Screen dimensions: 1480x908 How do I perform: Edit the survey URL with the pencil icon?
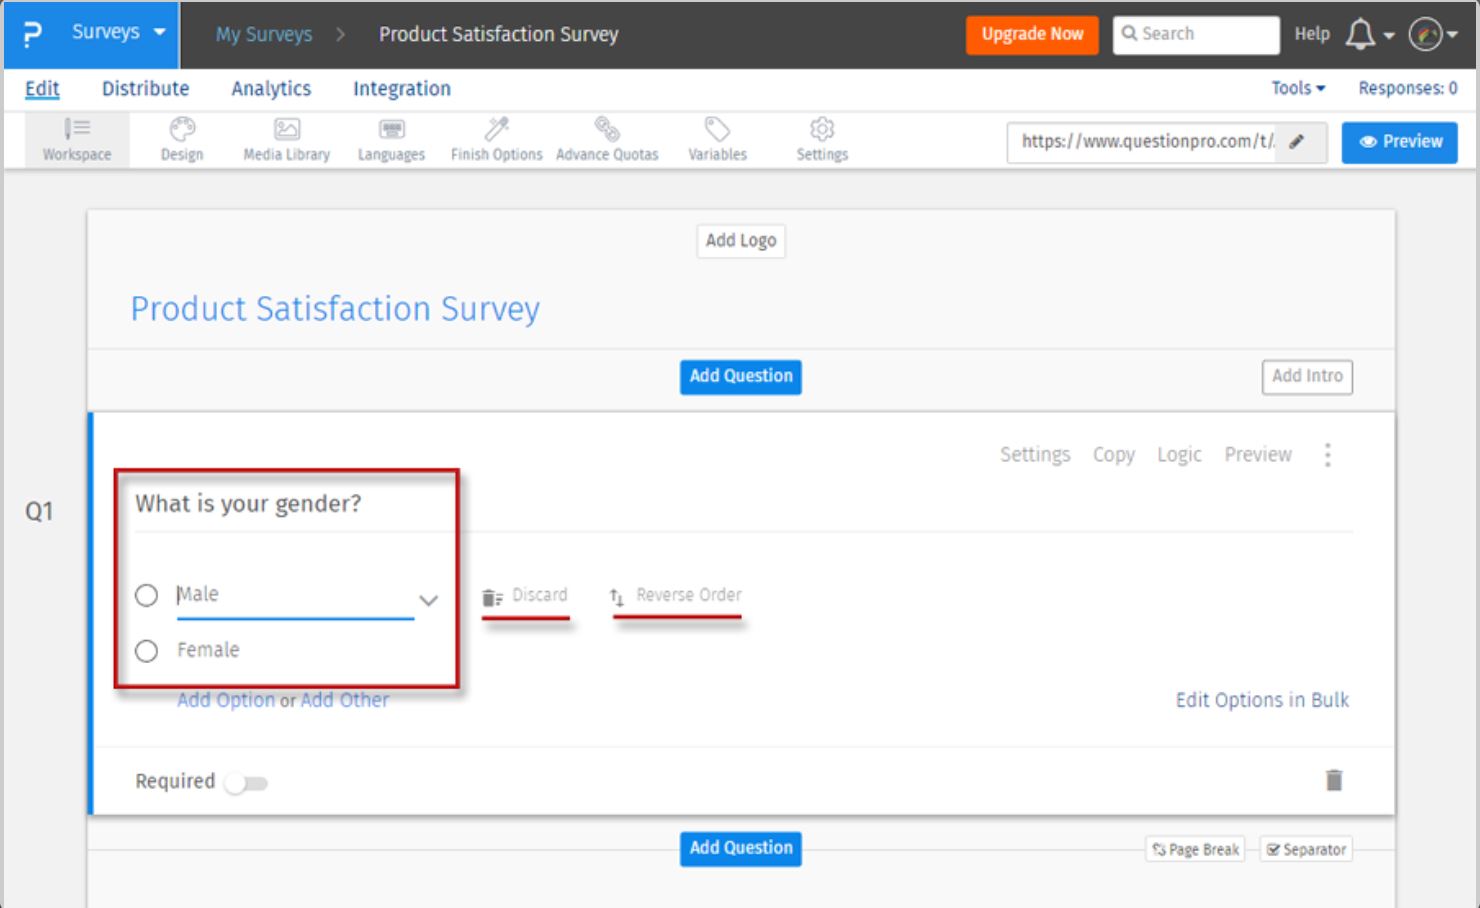1297,142
